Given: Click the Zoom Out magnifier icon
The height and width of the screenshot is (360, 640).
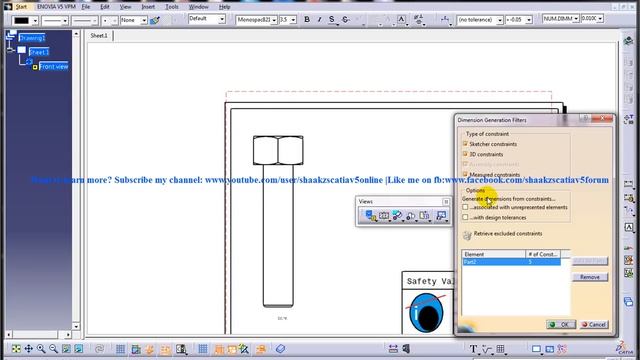Looking at the screenshot, I should pyautogui.click(x=53, y=349).
